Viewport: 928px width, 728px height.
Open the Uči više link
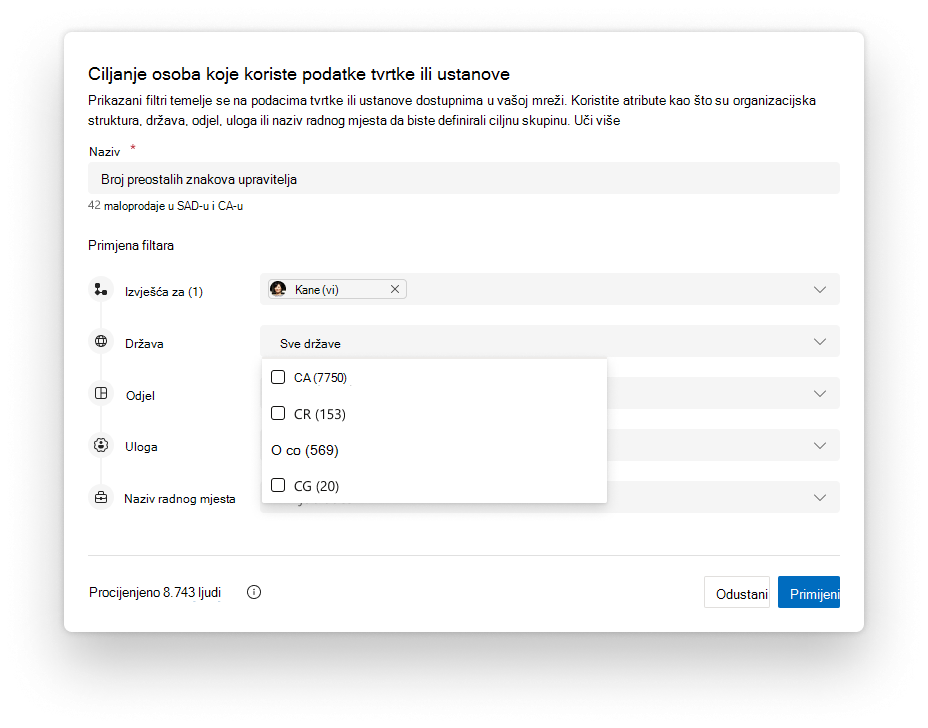point(597,121)
